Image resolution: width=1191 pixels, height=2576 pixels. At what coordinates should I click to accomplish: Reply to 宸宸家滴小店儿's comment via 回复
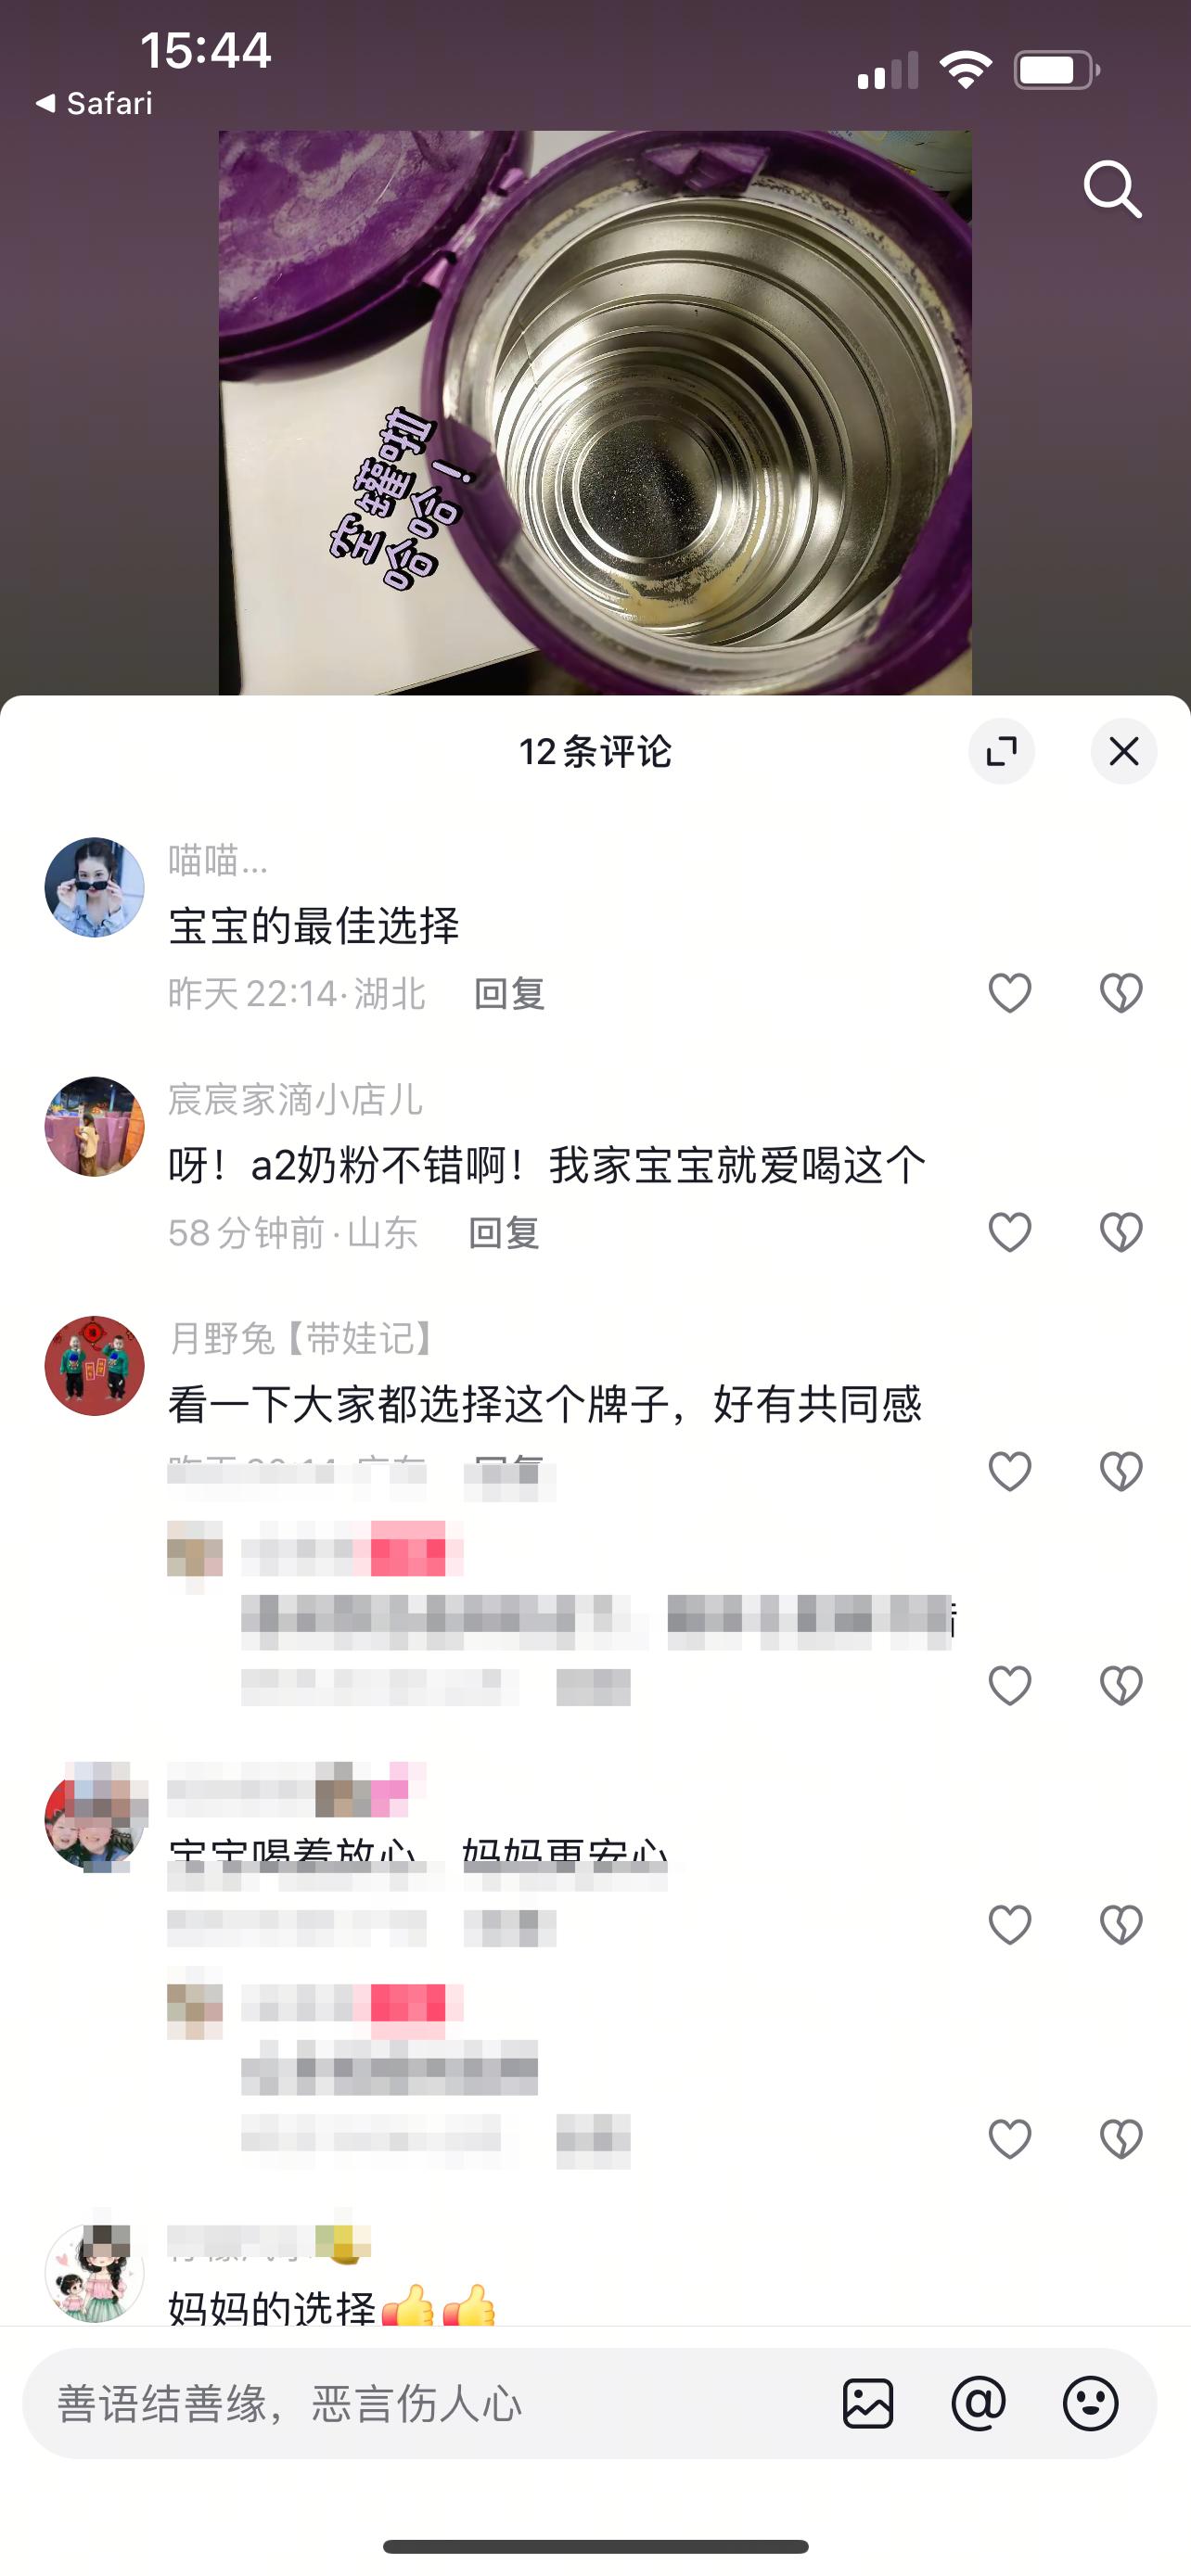[504, 1232]
